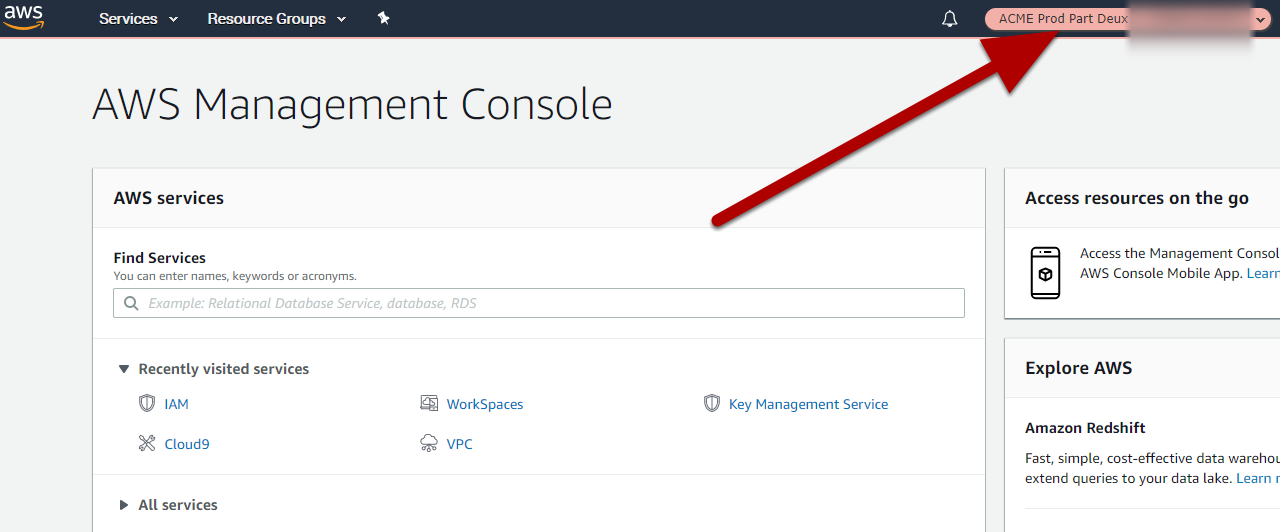Click the AWS services panel heading

169,198
